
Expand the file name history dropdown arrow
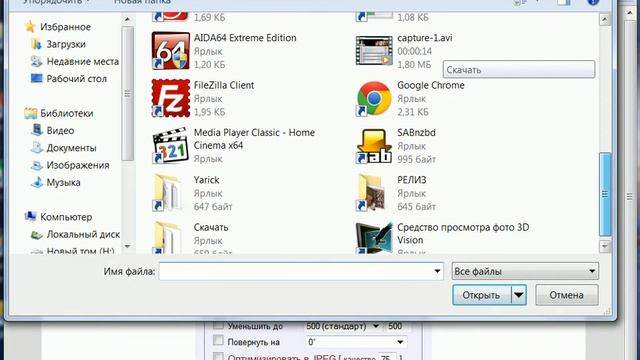pos(437,271)
